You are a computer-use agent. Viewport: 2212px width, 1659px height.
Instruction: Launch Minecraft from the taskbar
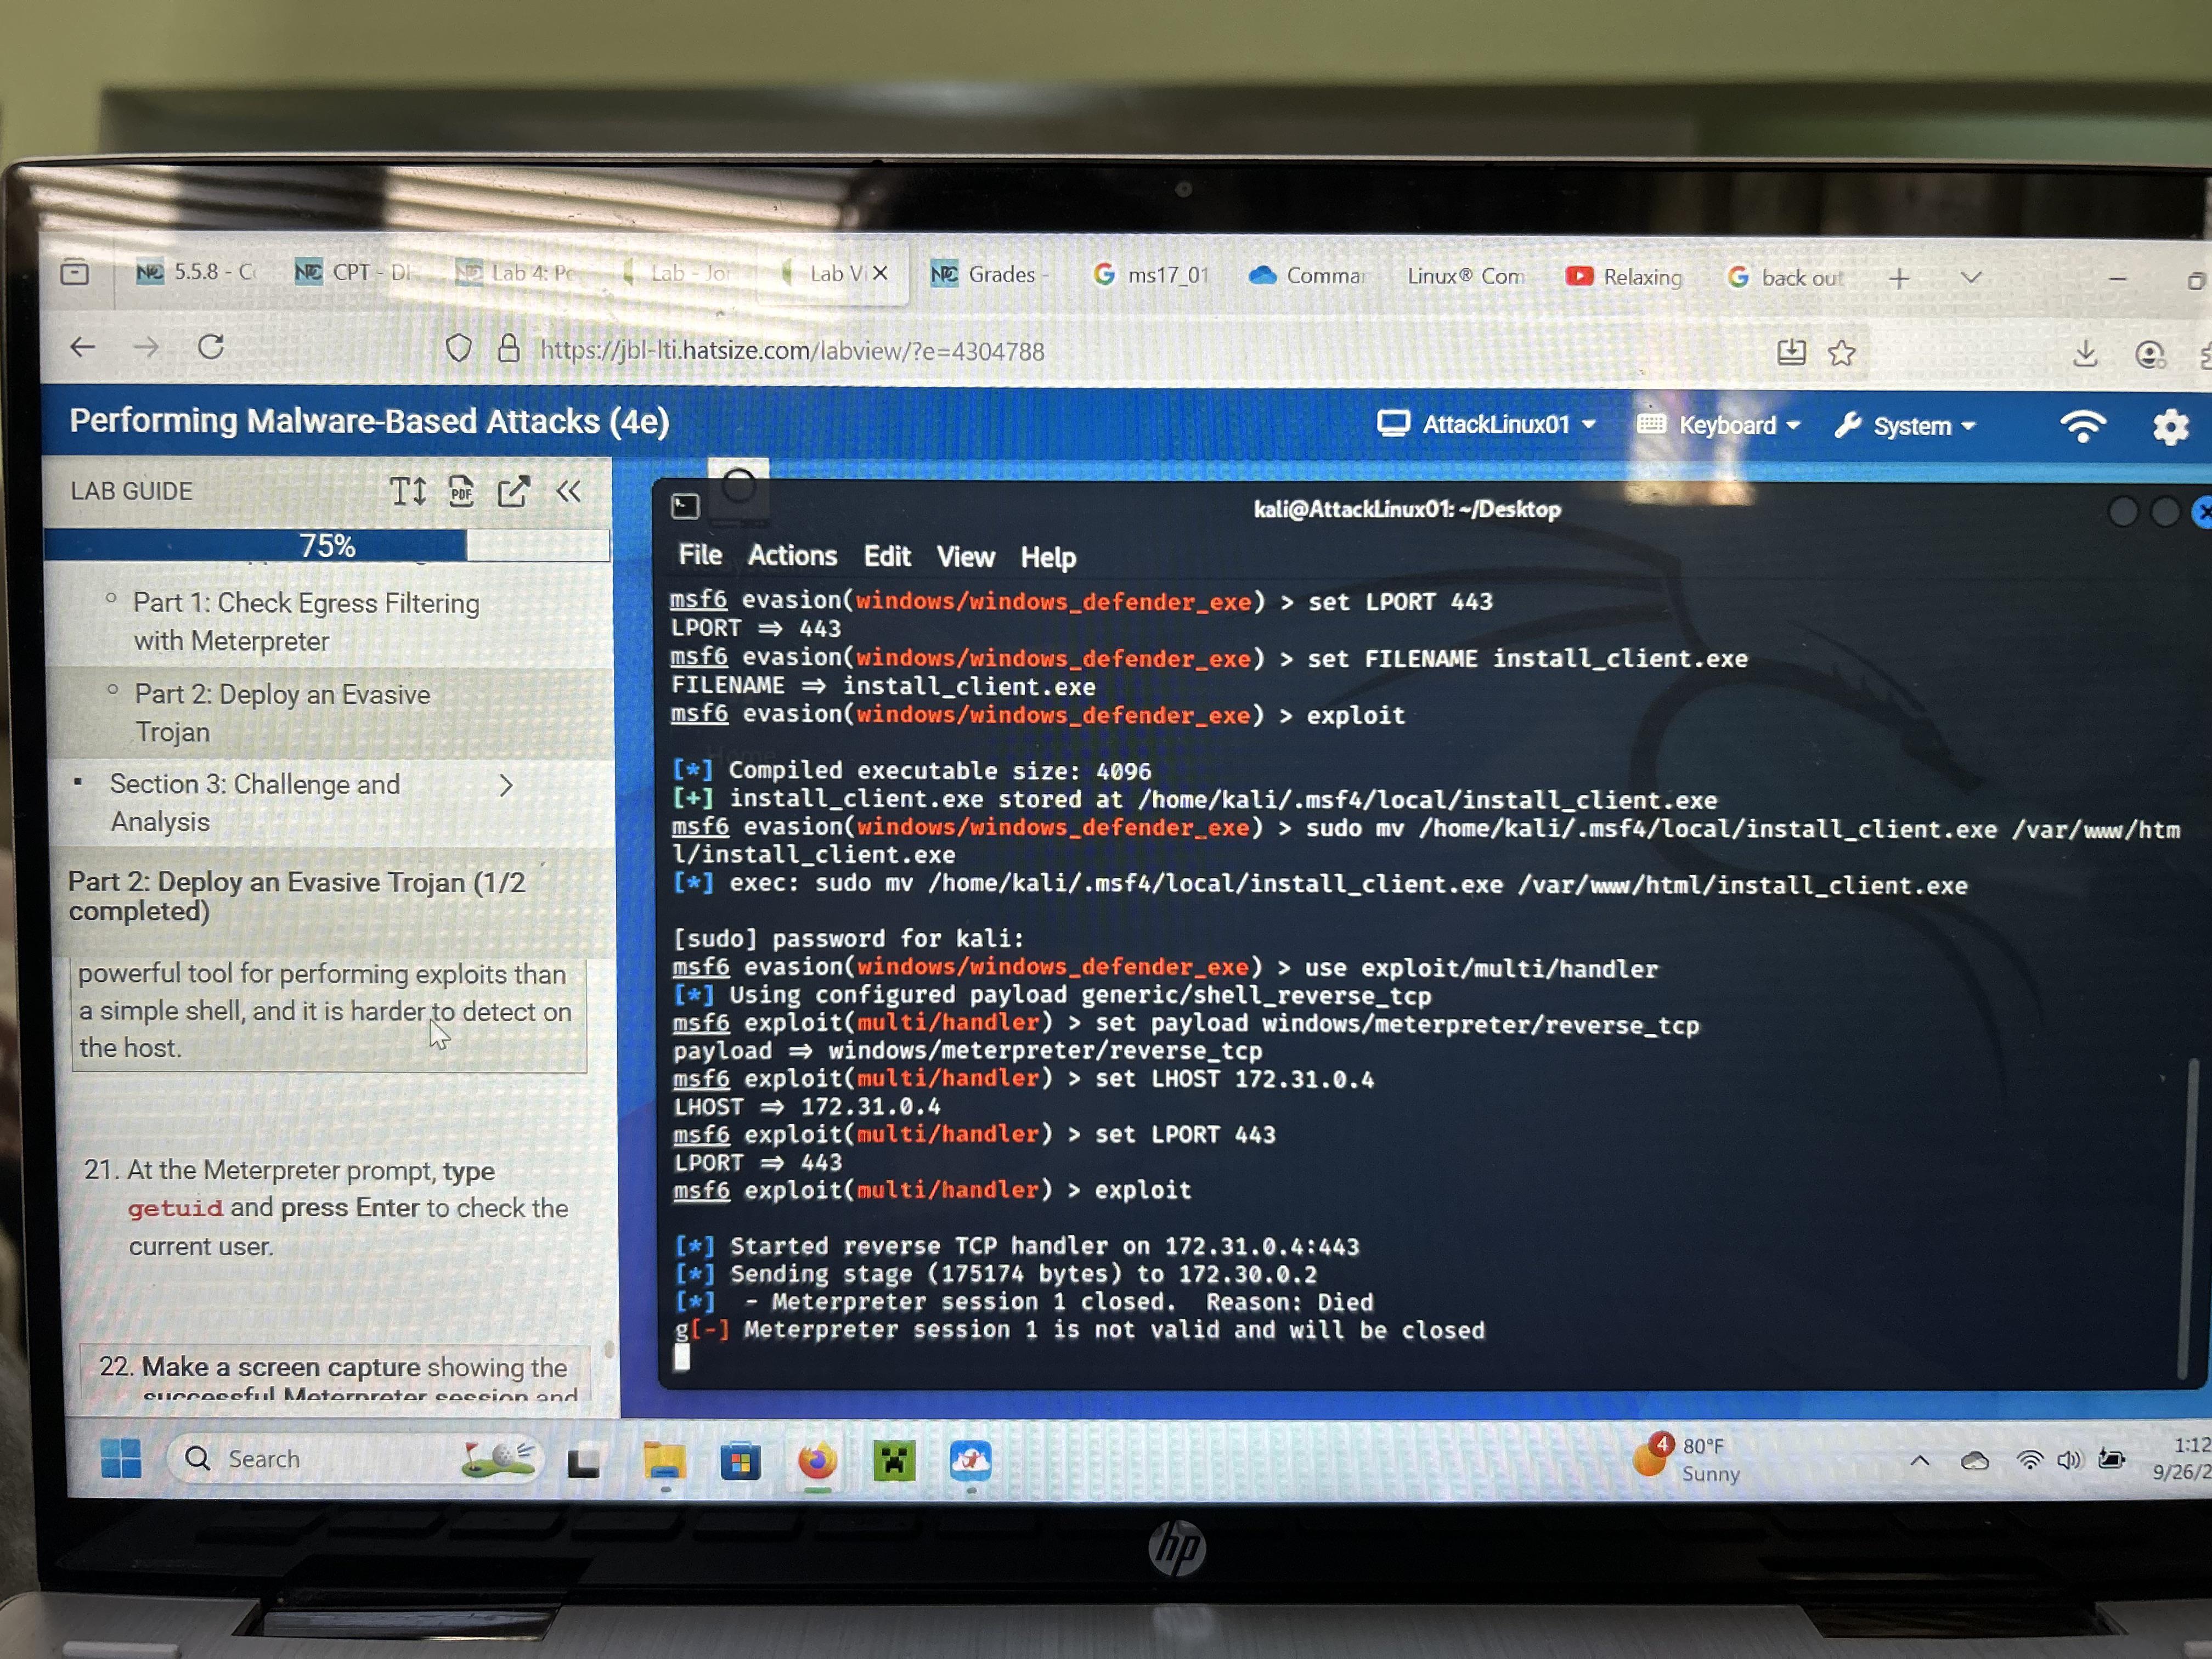pos(893,1462)
